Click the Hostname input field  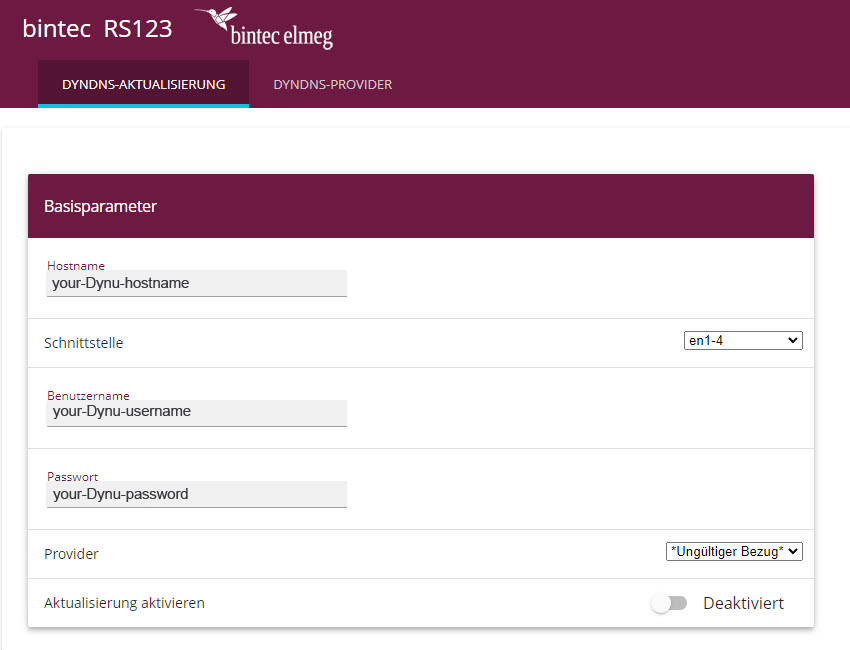[197, 284]
